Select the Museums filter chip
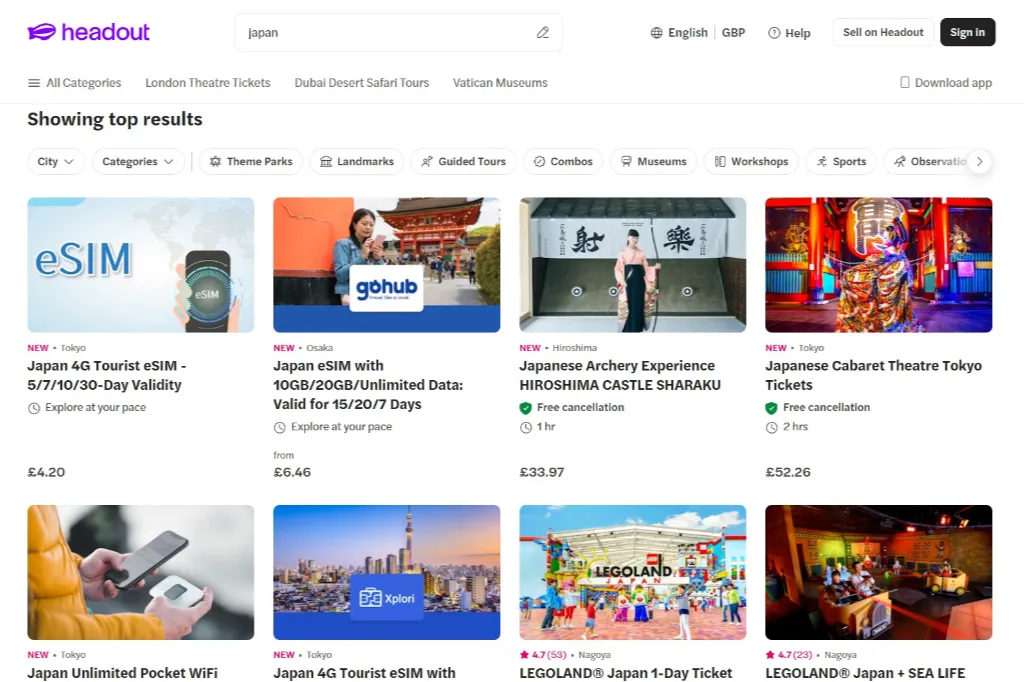 point(653,161)
